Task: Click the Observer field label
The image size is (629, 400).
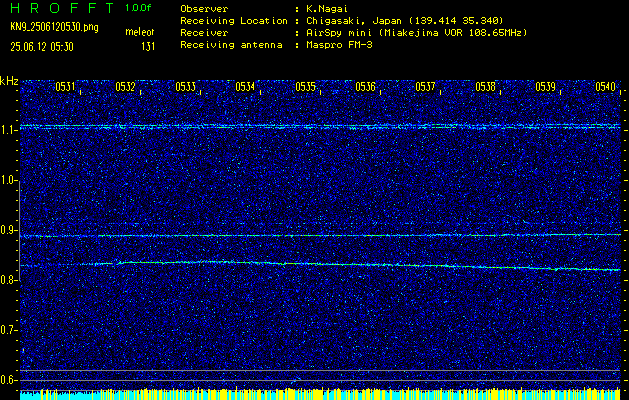Action: (204, 8)
